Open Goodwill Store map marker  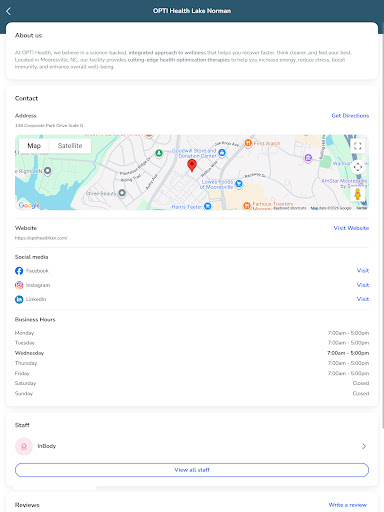point(222,153)
